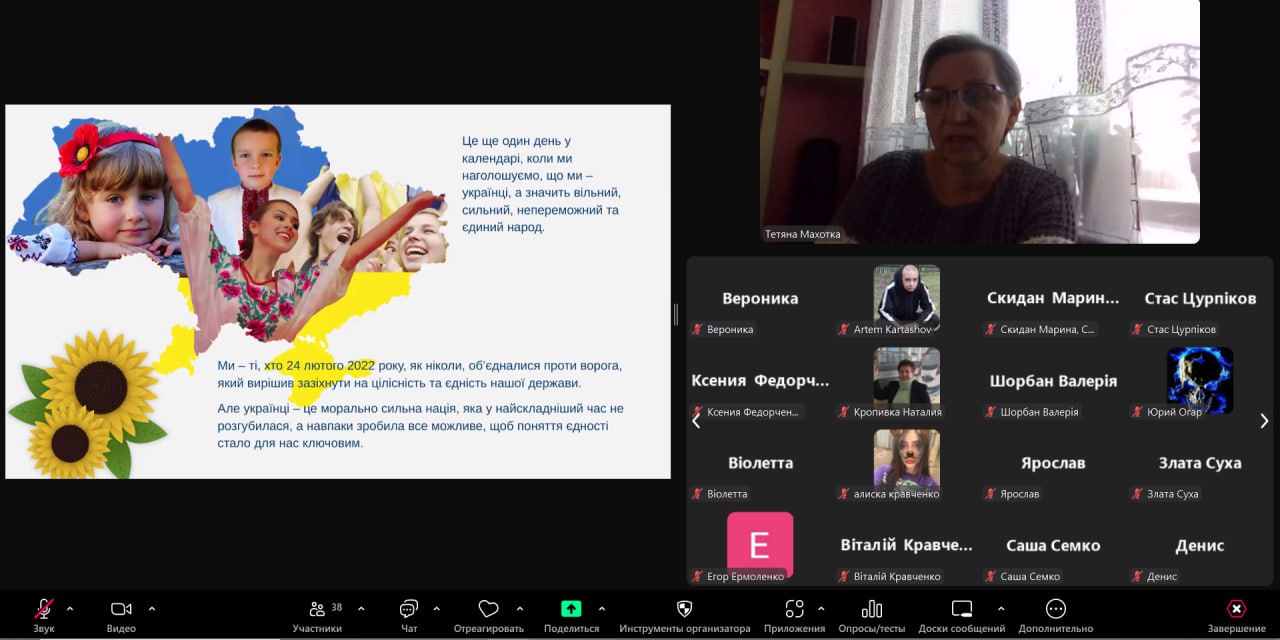This screenshot has width=1280, height=640.
Task: Select Кропивка Наталия participant tile
Action: click(x=907, y=380)
